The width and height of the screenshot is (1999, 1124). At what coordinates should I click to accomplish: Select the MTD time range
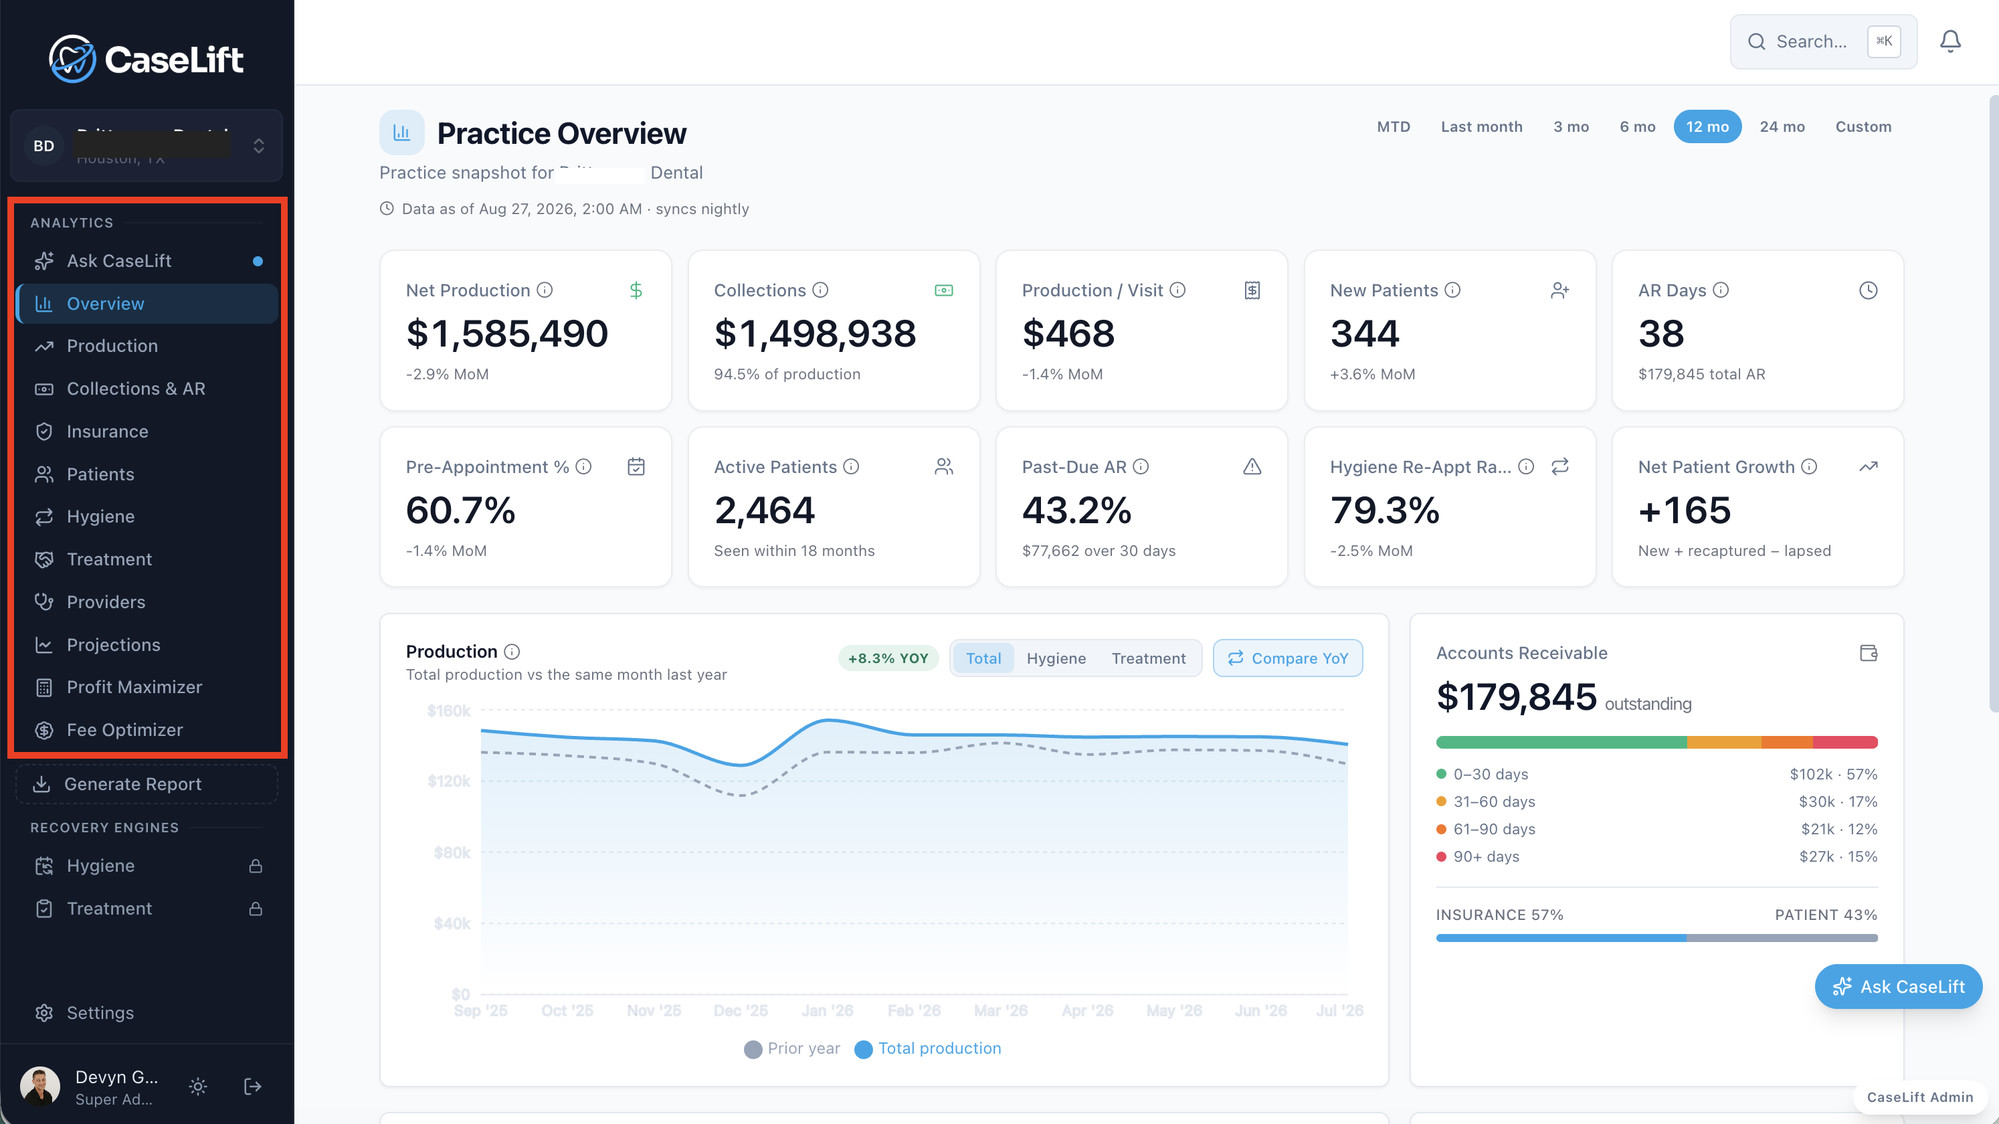1393,127
